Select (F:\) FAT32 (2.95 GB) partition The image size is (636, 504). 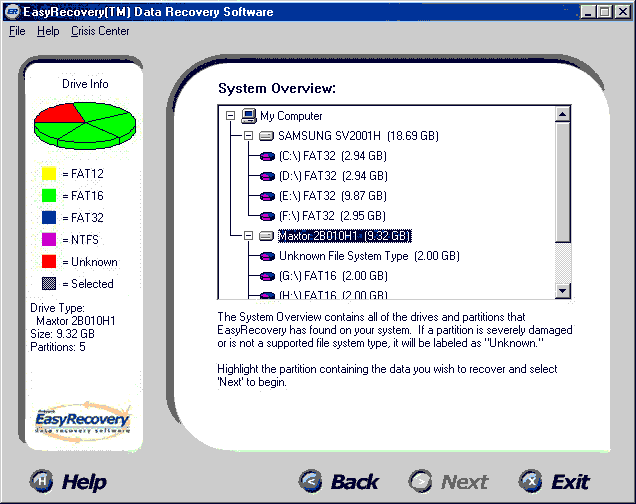coord(332,216)
